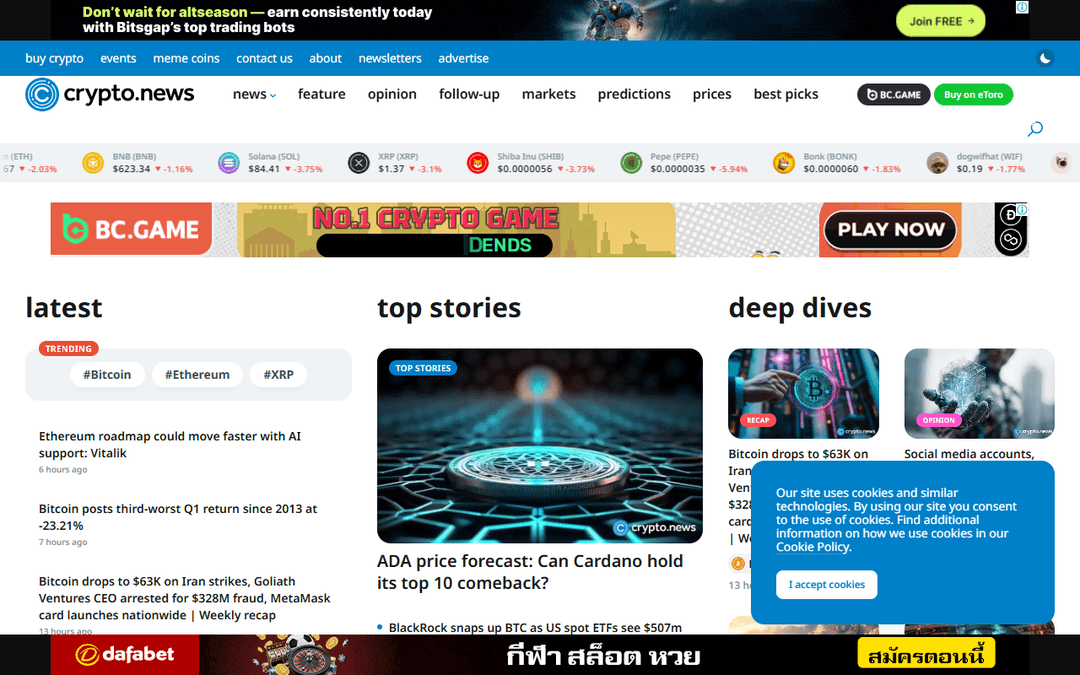1080x675 pixels.
Task: Go to the follow-up section
Action: 469,94
